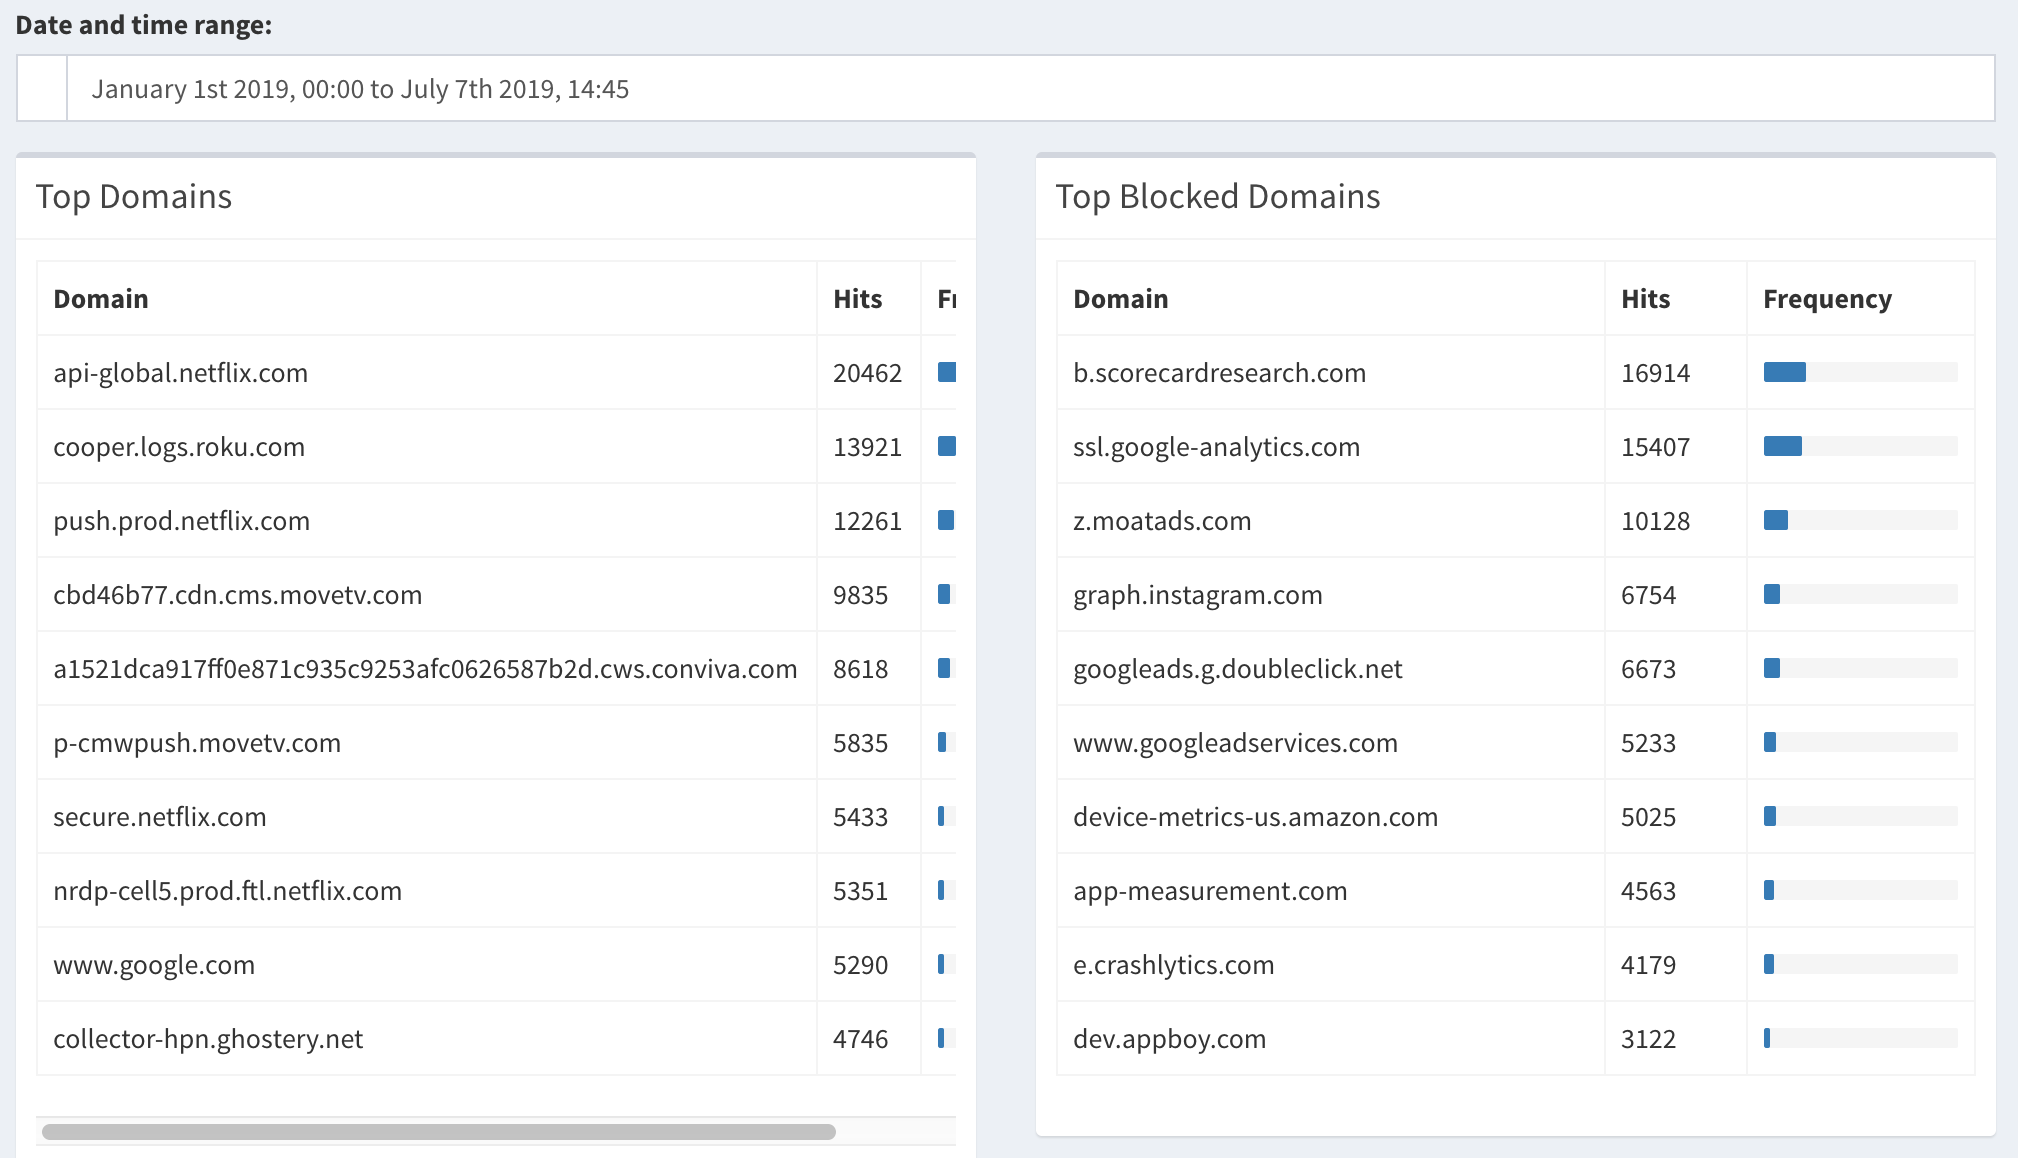Click the empty addon box beside date range

tap(42, 89)
